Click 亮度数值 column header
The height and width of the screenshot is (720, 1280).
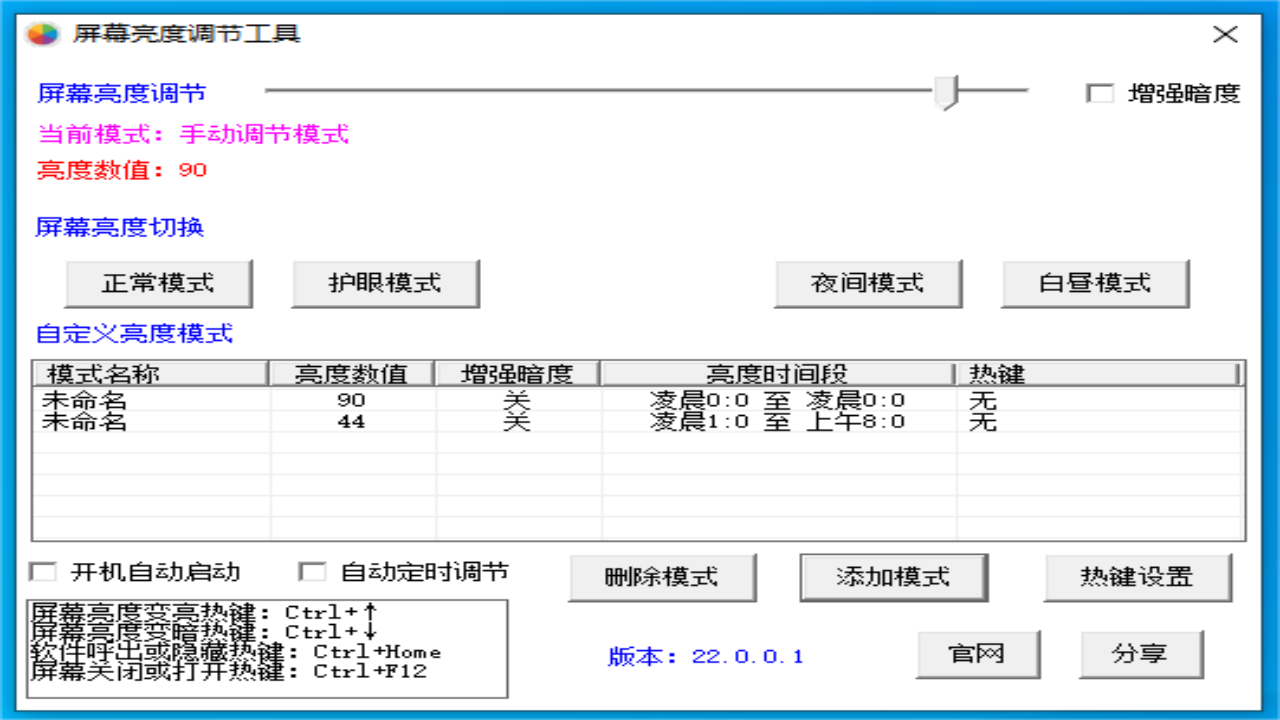(x=352, y=374)
